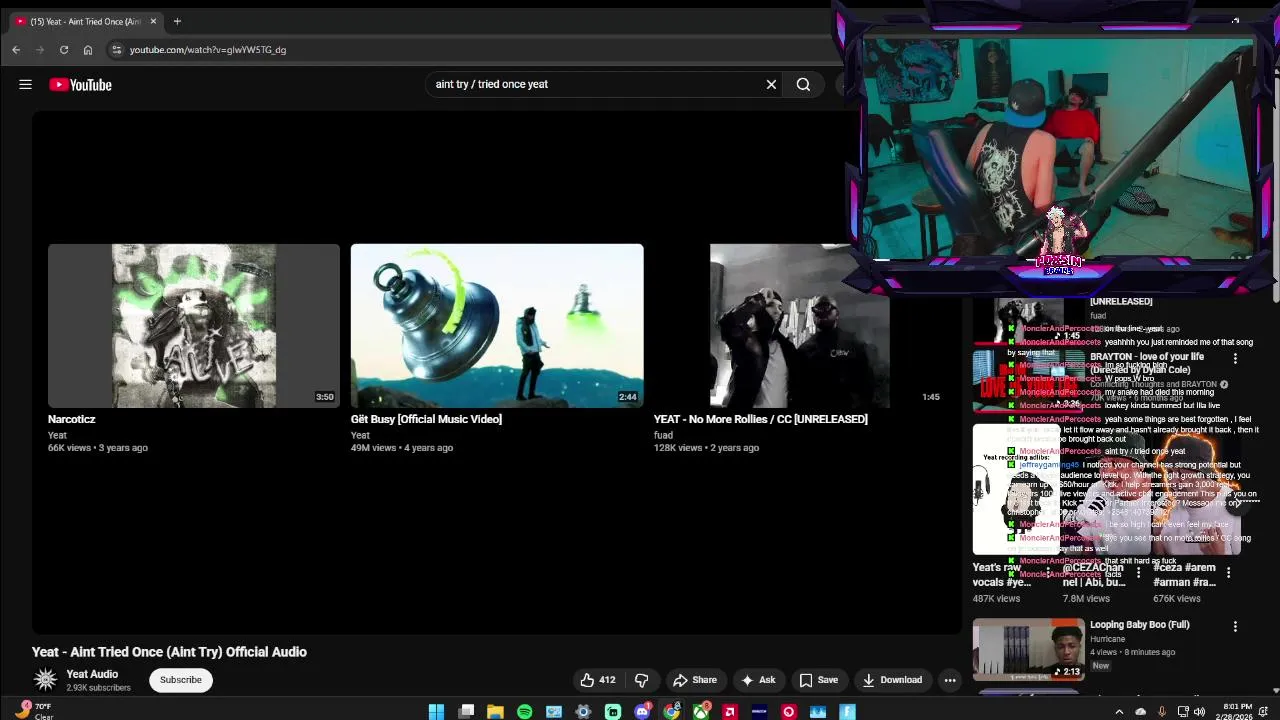Image resolution: width=1280 pixels, height=720 pixels.
Task: Open the 'Looping Baby Boo (Full)' title
Action: click(x=1140, y=625)
